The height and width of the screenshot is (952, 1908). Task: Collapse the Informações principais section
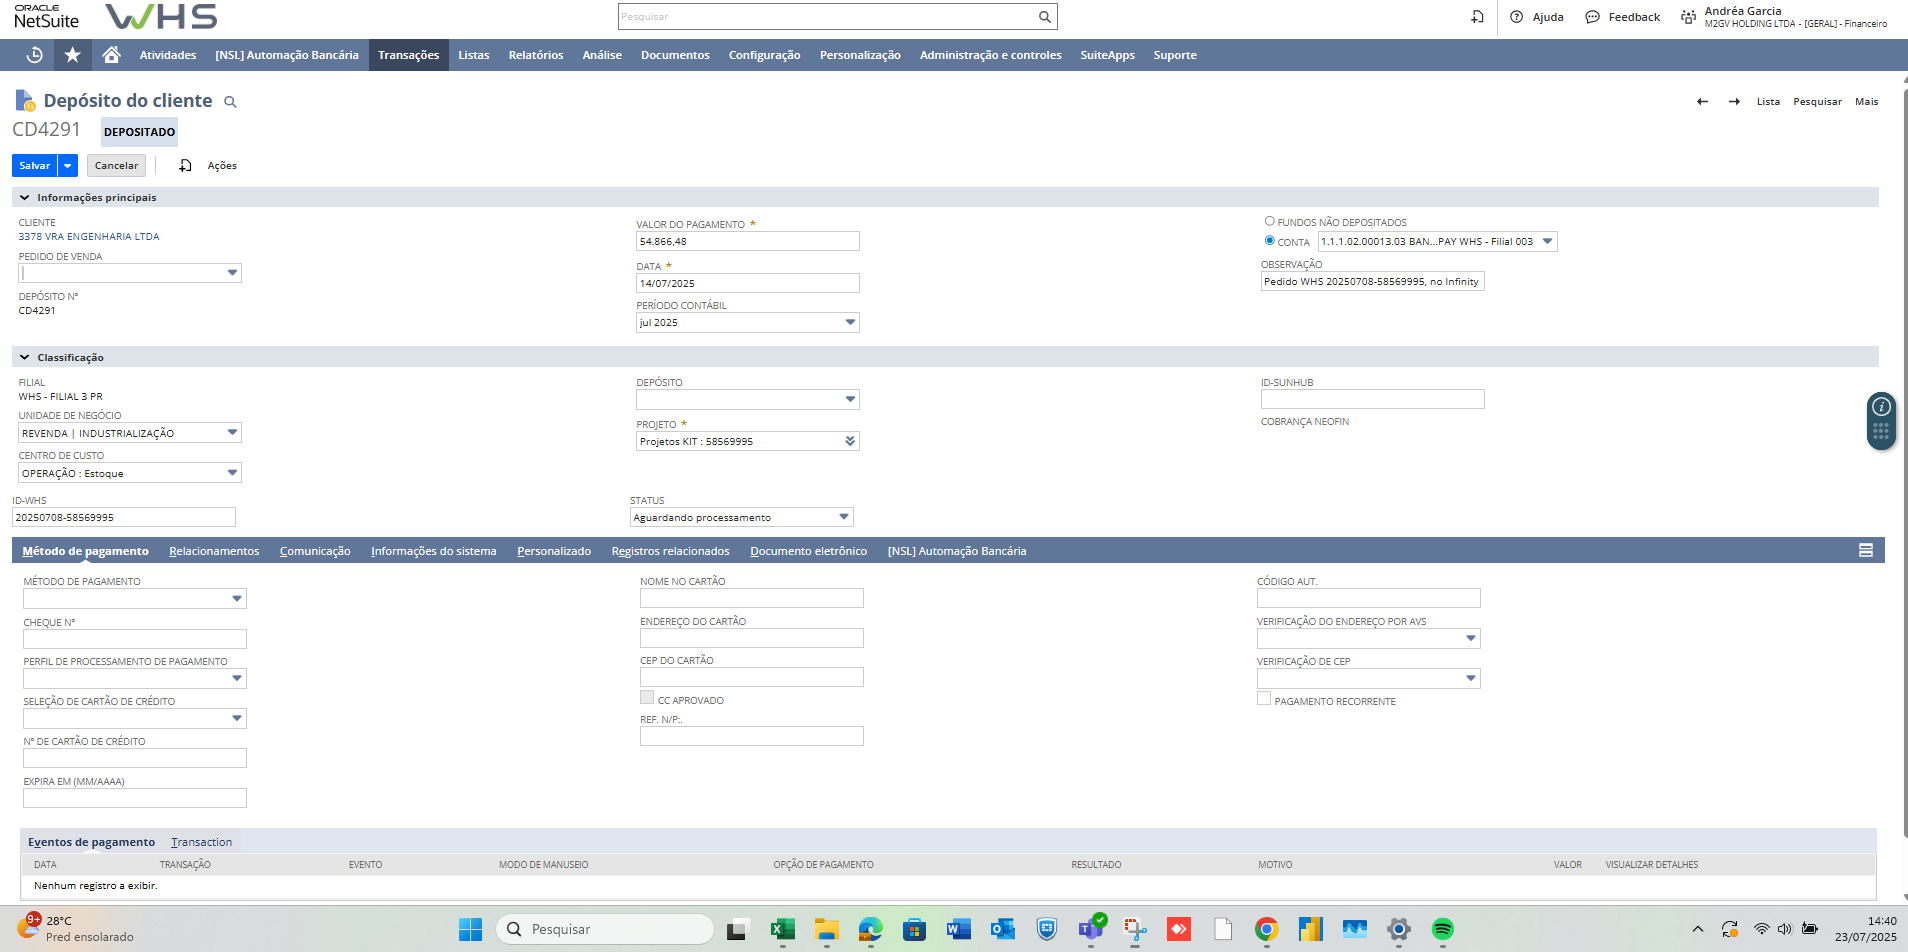[x=25, y=198]
